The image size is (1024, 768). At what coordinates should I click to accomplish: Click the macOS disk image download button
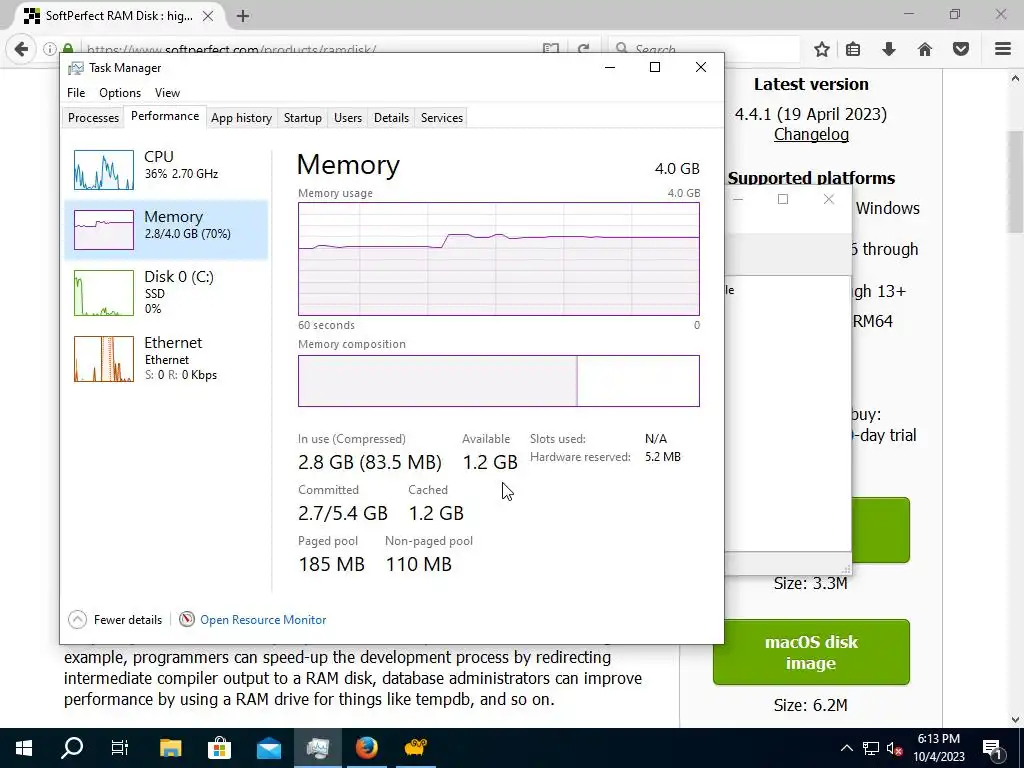(x=811, y=652)
